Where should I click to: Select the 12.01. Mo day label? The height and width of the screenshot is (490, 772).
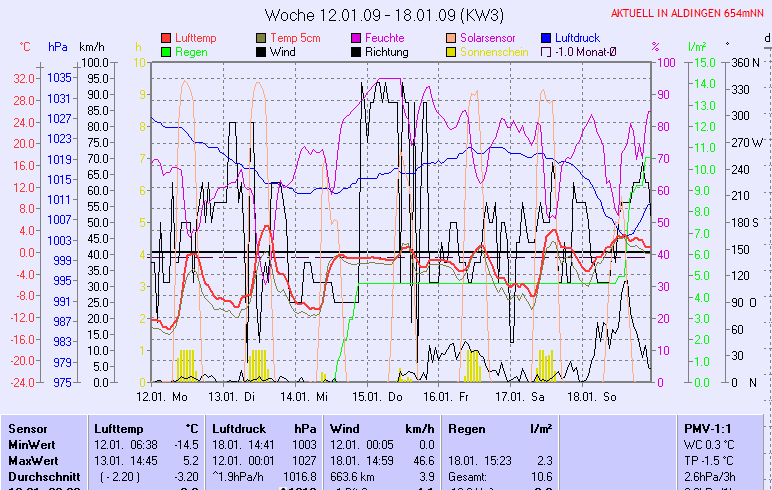pos(163,396)
